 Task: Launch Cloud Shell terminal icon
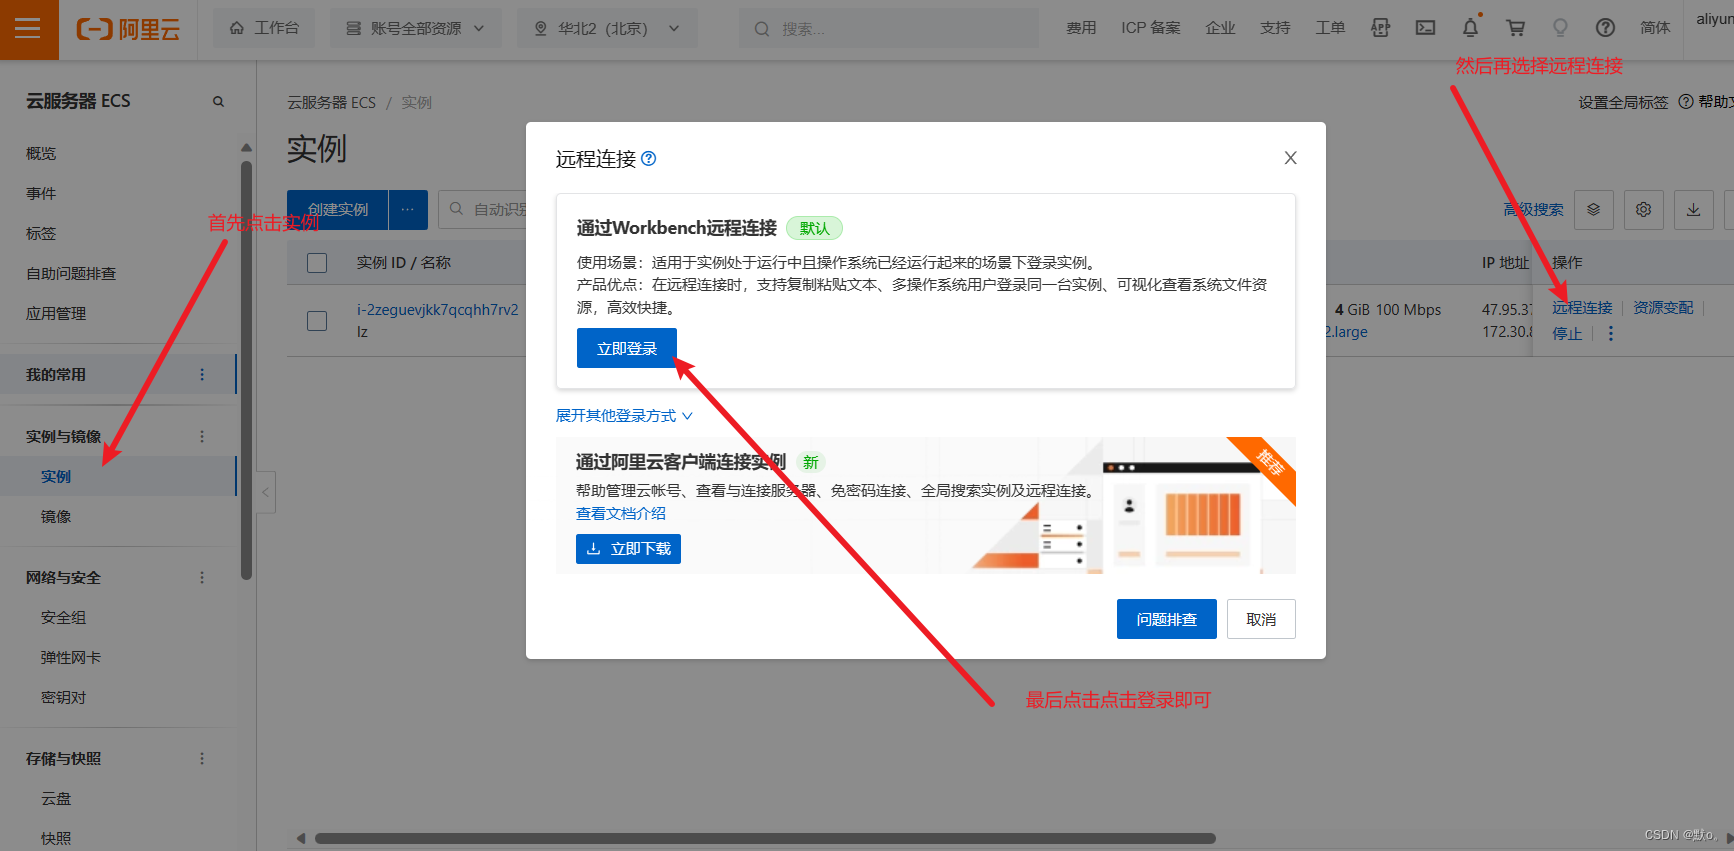[x=1425, y=28]
